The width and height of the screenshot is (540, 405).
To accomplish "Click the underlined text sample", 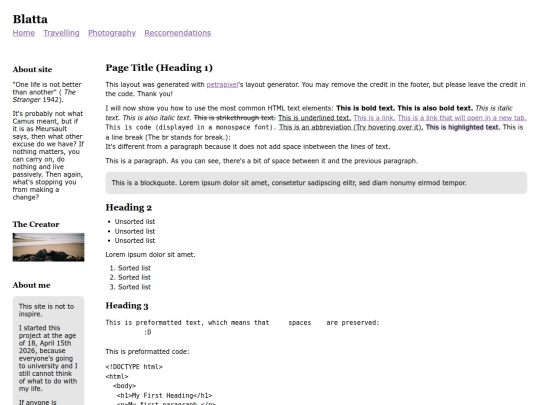I will click(x=314, y=118).
